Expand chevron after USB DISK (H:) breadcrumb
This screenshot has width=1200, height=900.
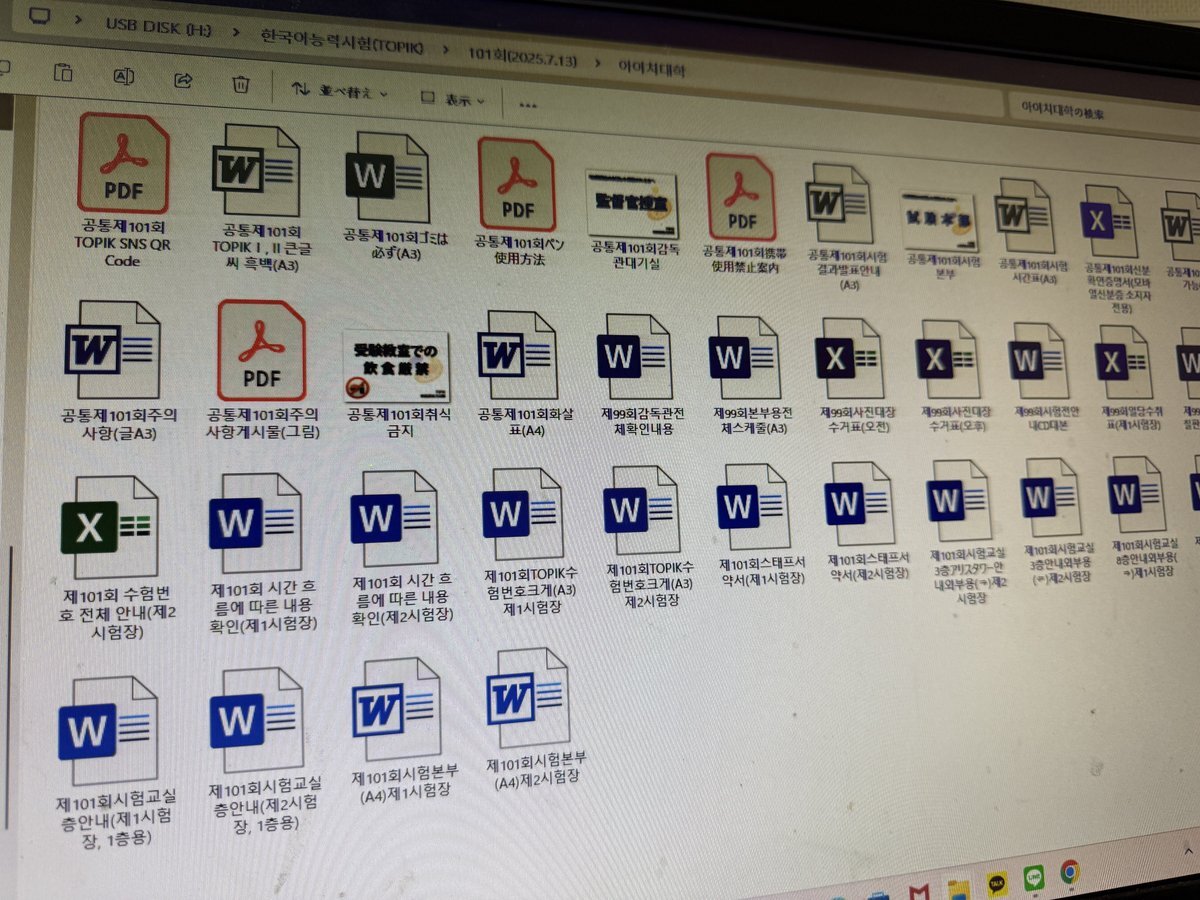click(x=236, y=33)
